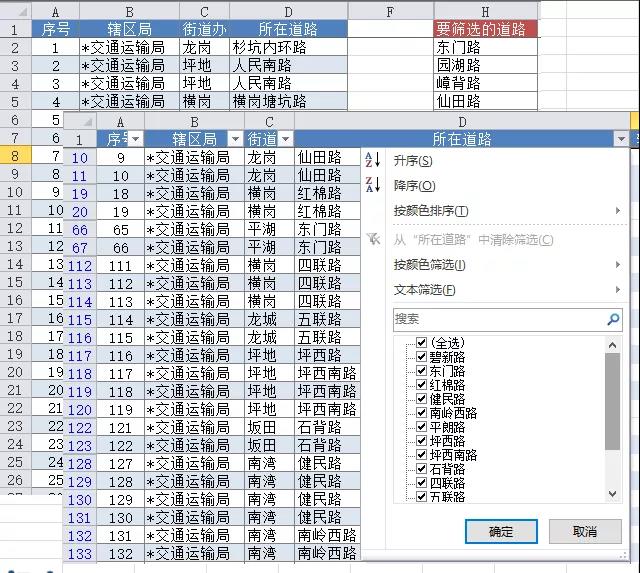Open the 所在道路 column filter dropdown
640x573 pixels.
click(x=621, y=139)
